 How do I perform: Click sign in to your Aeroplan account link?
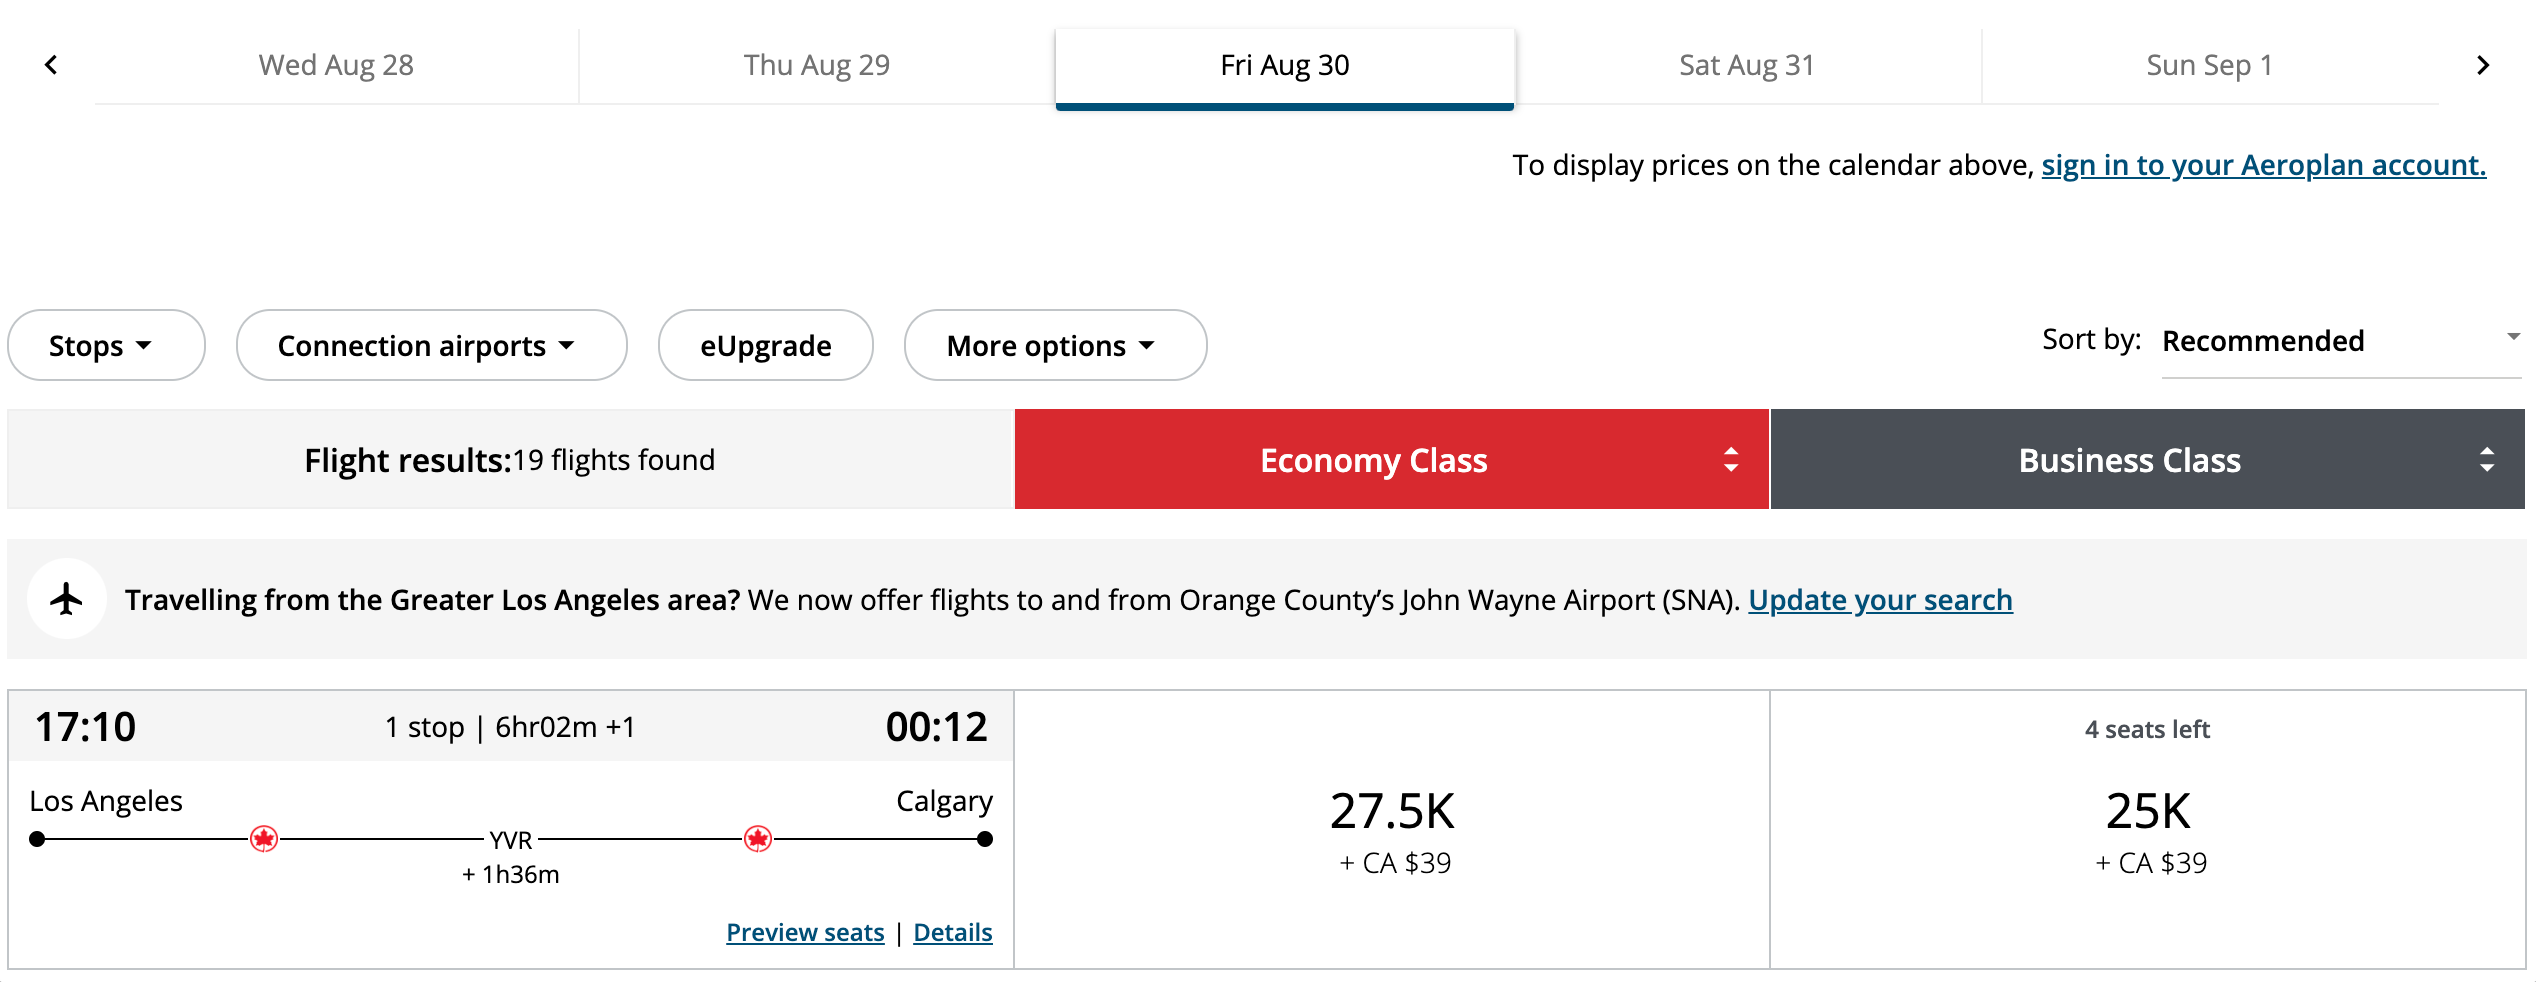[2263, 165]
